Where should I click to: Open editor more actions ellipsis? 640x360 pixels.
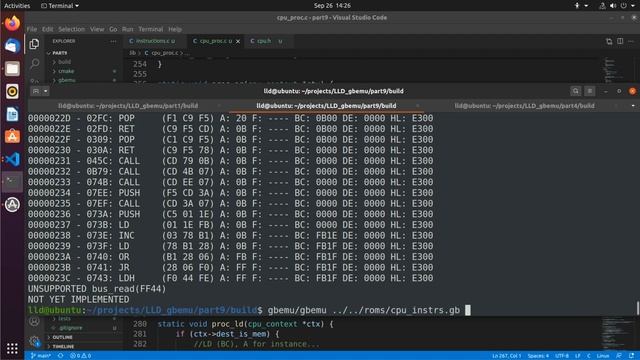[631, 41]
